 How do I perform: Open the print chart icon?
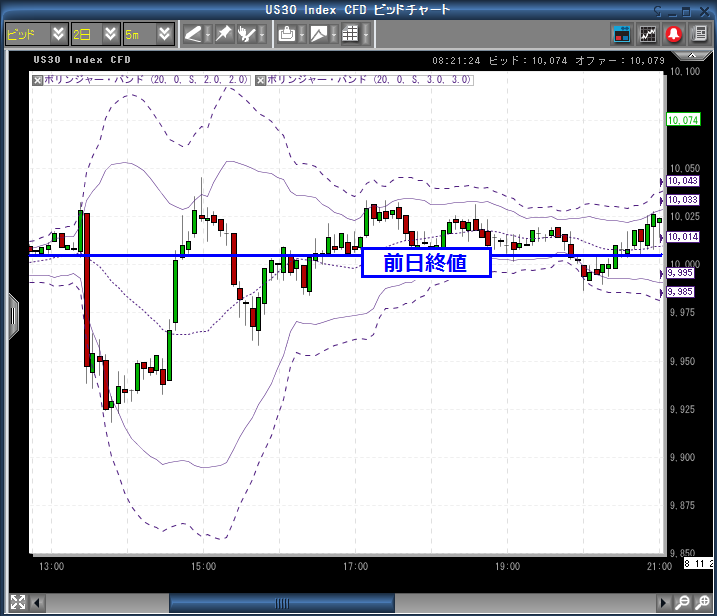(287, 34)
